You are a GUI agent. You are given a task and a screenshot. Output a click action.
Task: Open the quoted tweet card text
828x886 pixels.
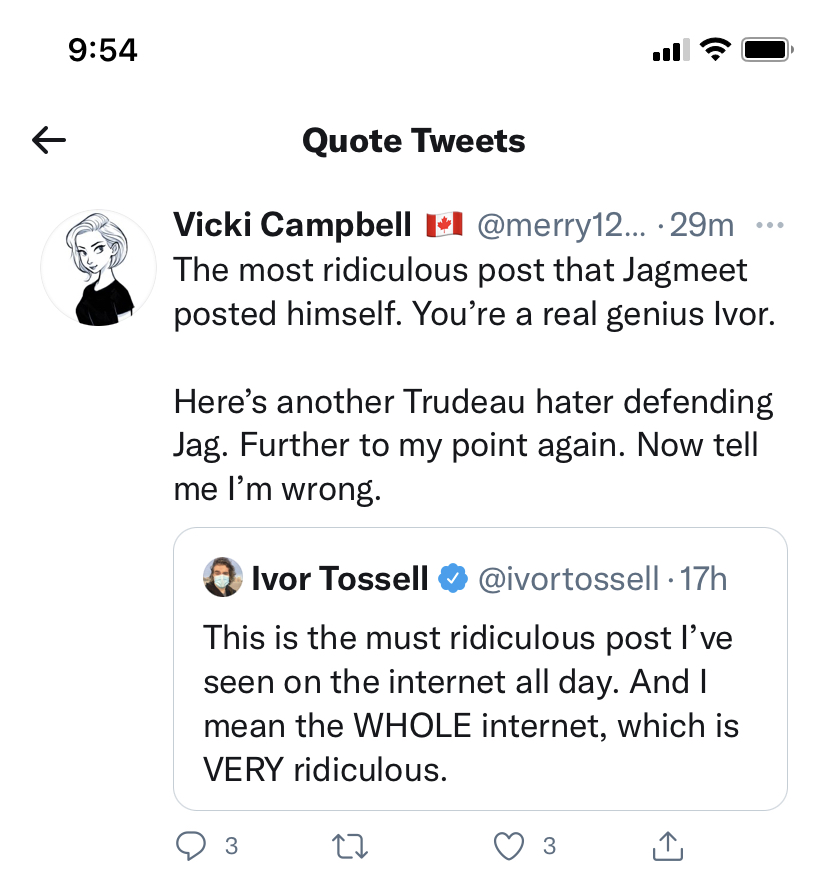click(470, 704)
